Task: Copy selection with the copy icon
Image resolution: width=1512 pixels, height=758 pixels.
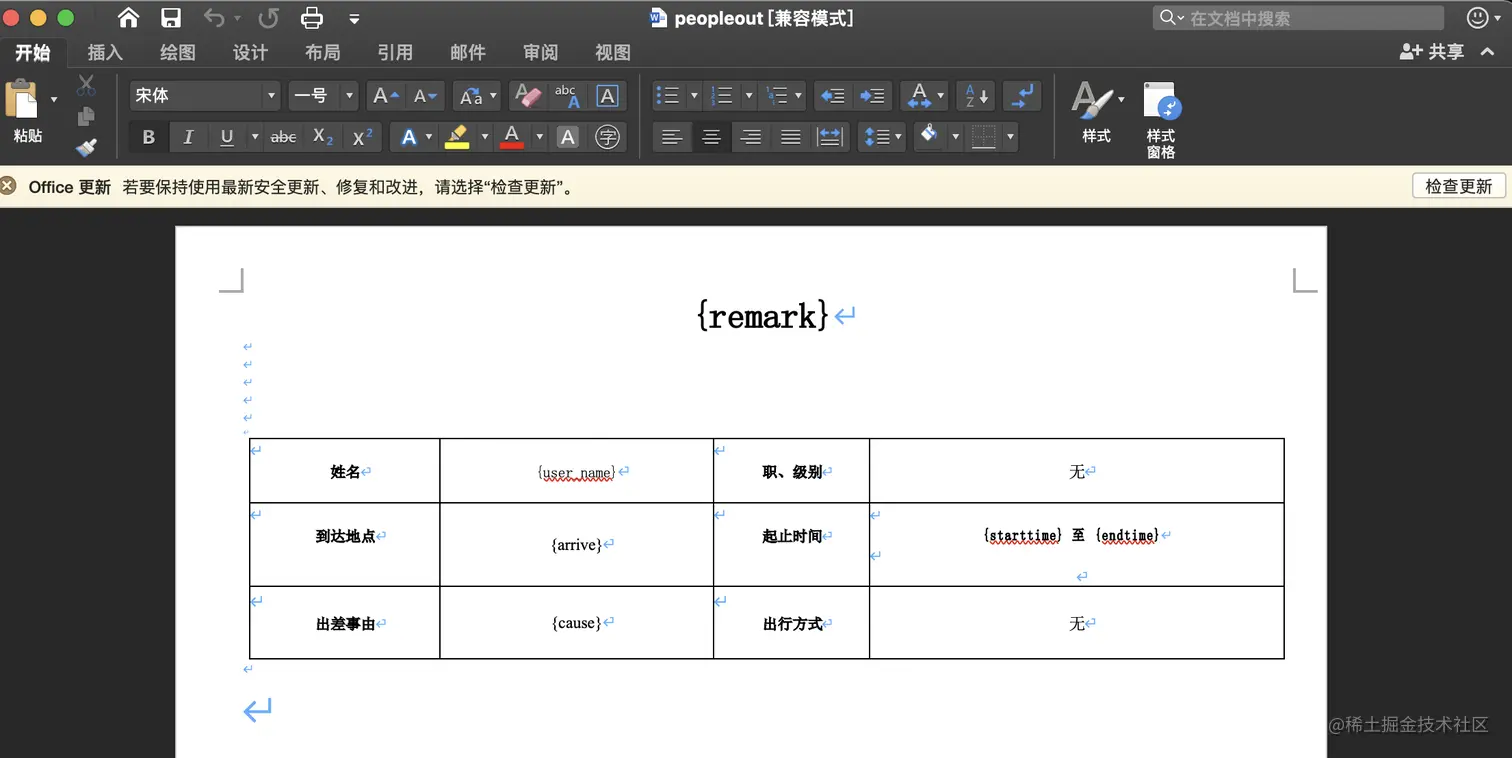Action: tap(86, 117)
